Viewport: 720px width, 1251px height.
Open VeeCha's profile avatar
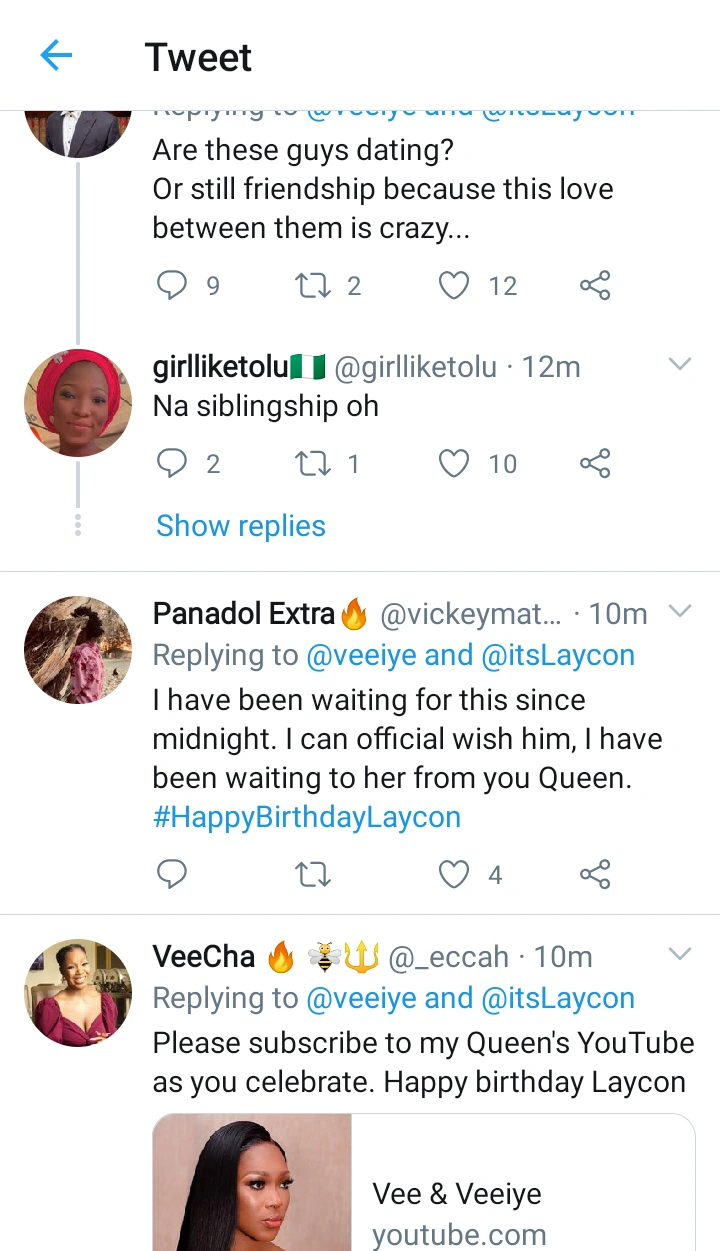coord(78,993)
